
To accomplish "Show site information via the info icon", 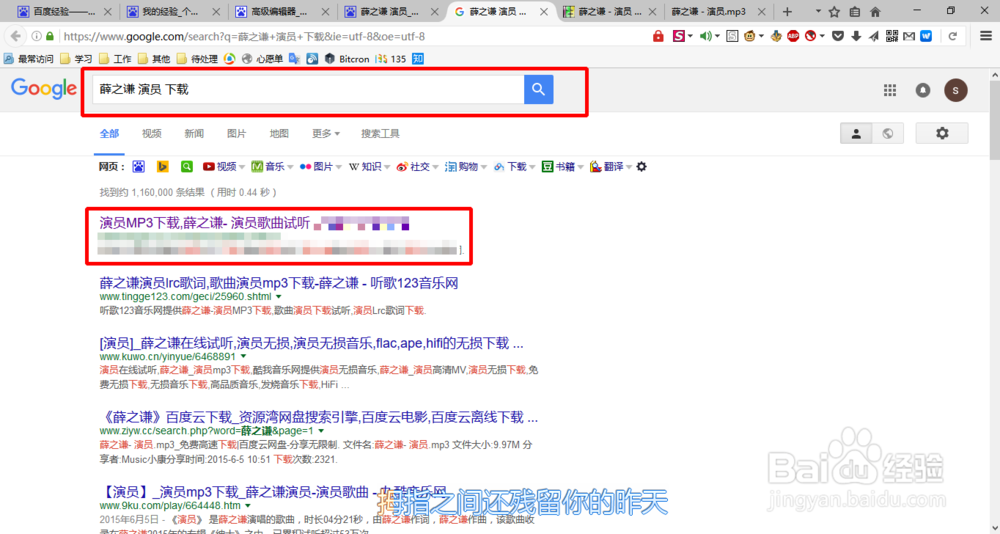I will pyautogui.click(x=36, y=36).
